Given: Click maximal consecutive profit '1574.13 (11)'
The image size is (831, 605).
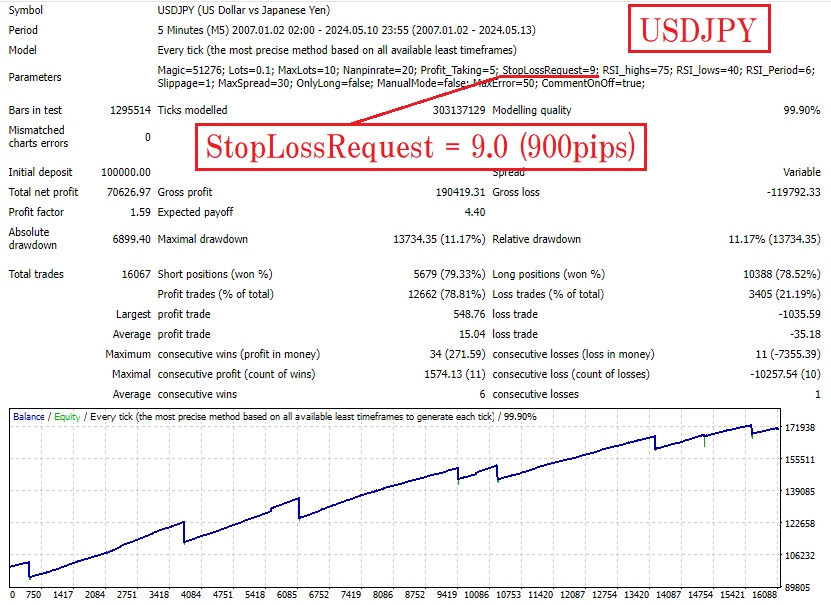Looking at the screenshot, I should (x=455, y=375).
